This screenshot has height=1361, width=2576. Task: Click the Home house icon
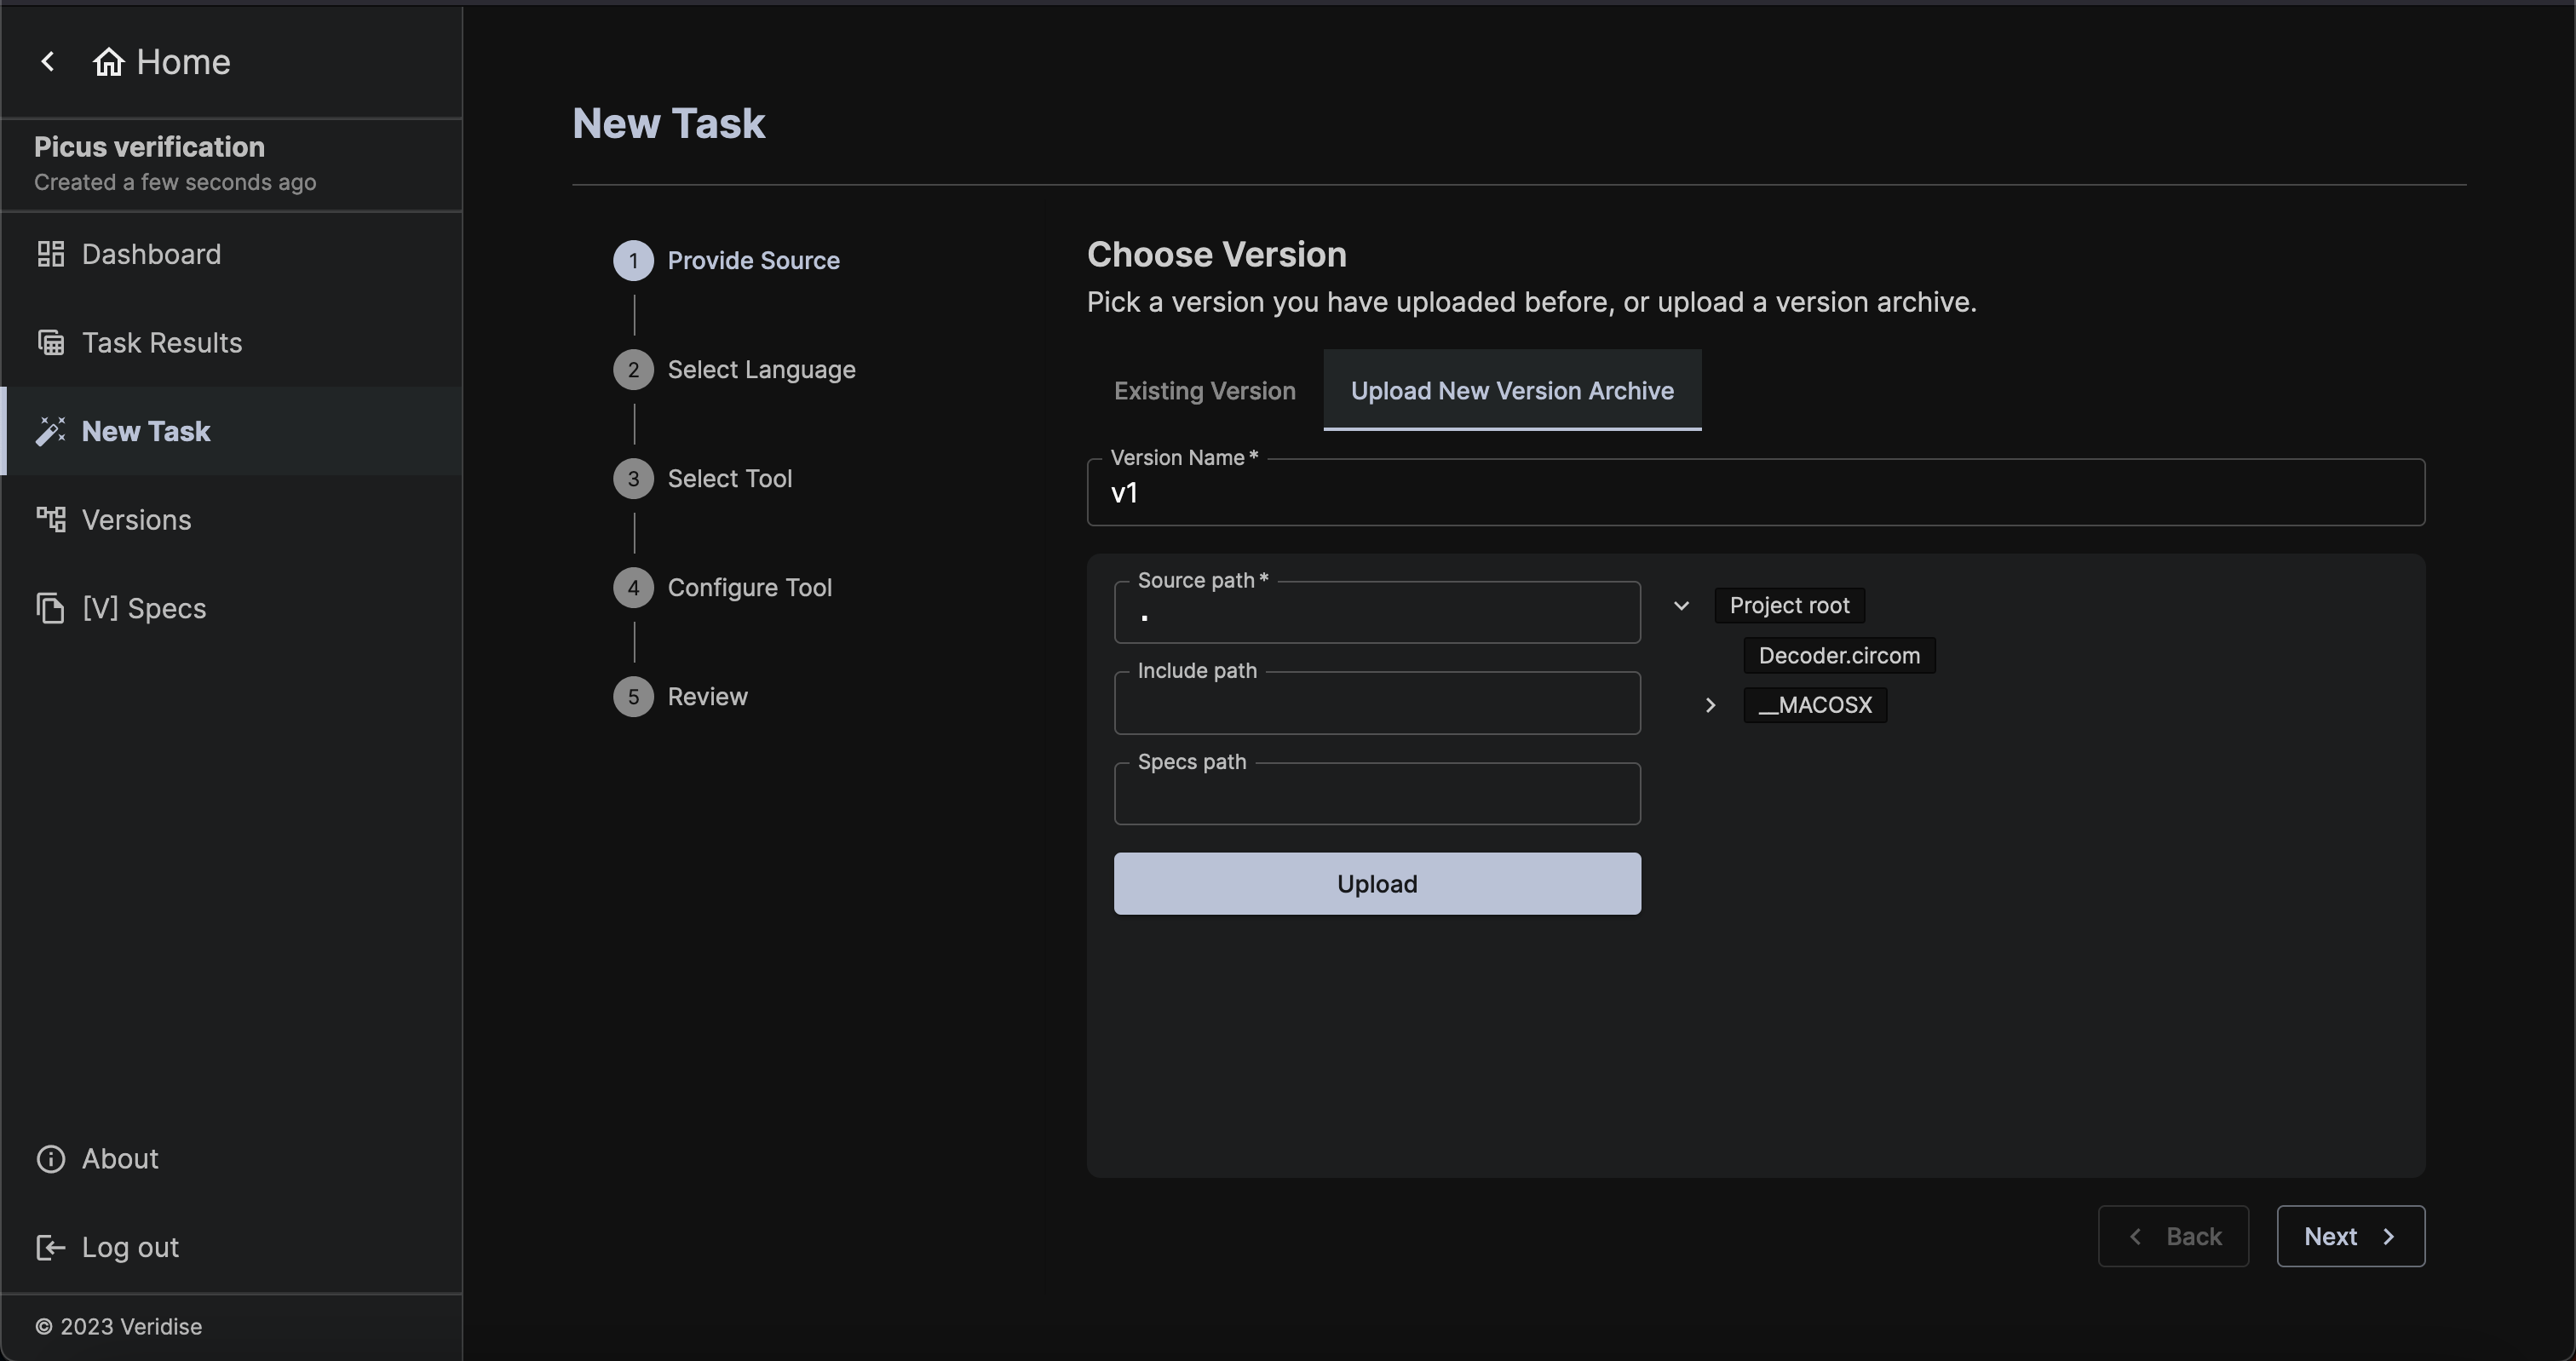click(x=108, y=62)
